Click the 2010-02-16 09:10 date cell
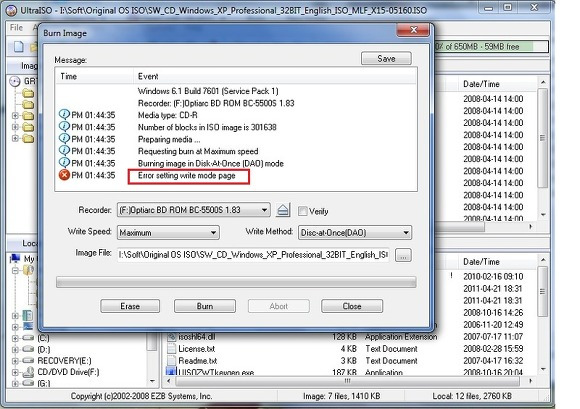The image size is (580, 409). 493,276
